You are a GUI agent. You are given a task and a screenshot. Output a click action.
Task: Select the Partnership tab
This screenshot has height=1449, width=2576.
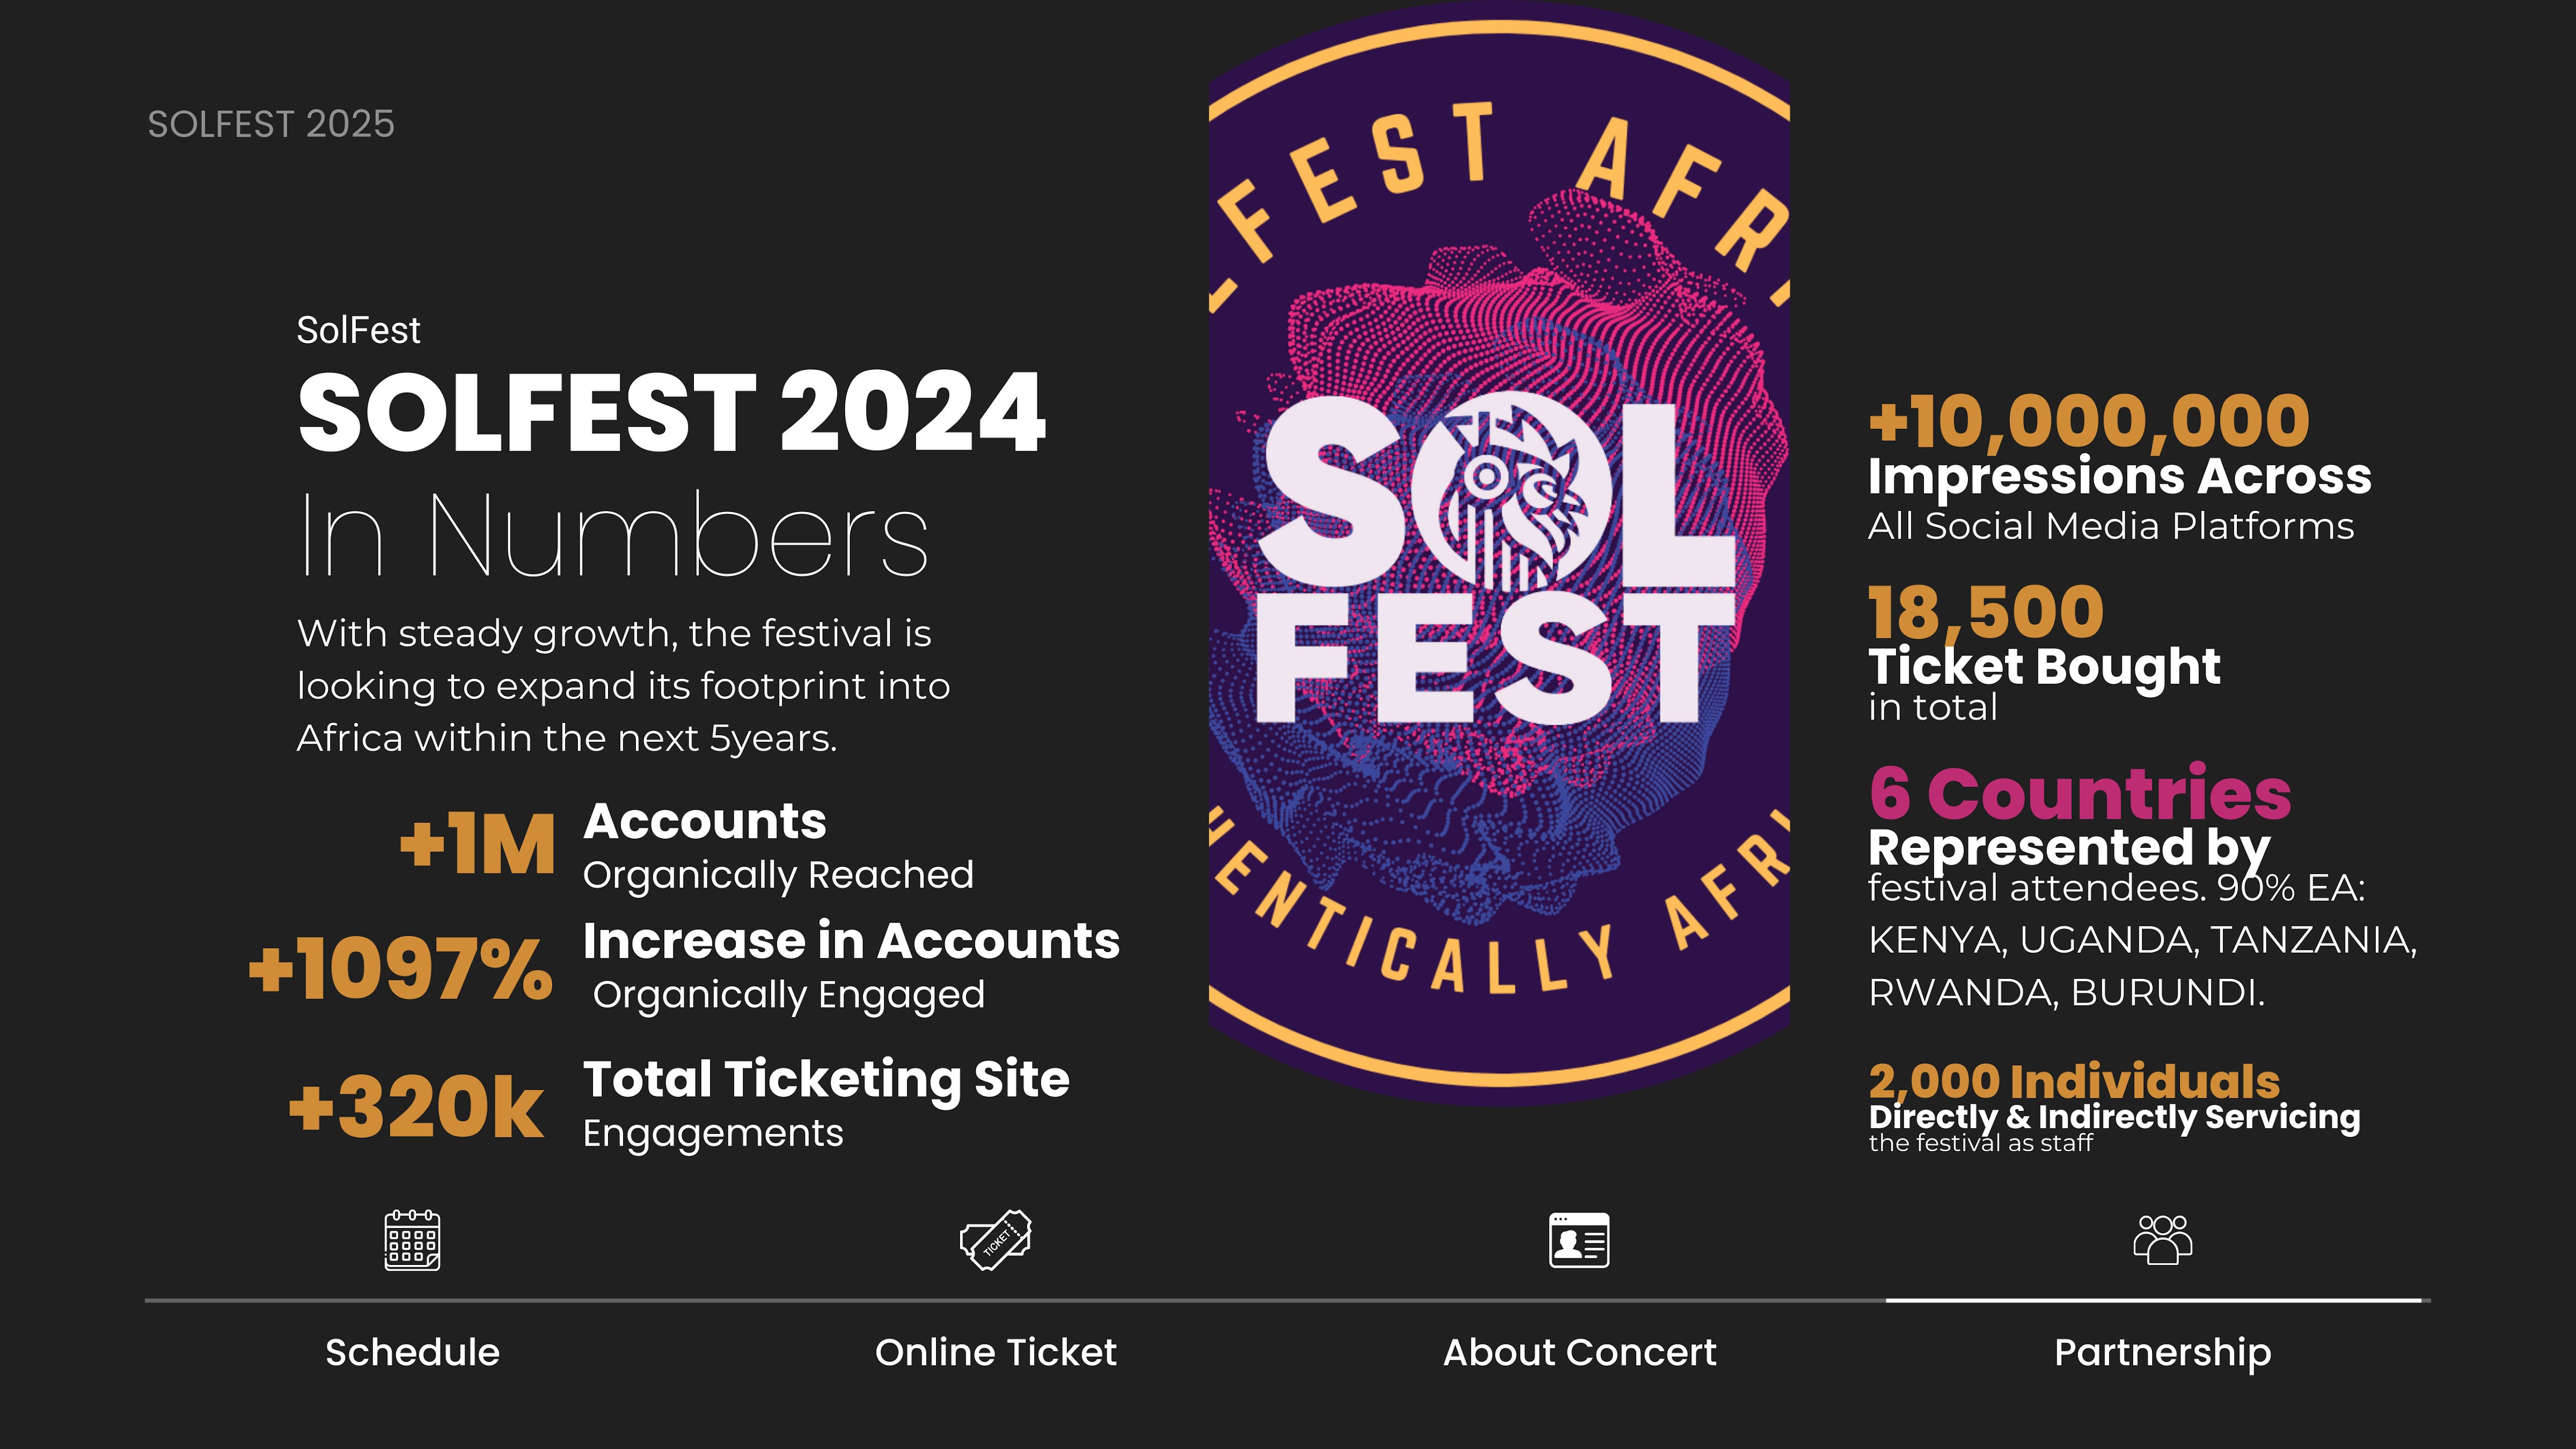[2162, 1353]
